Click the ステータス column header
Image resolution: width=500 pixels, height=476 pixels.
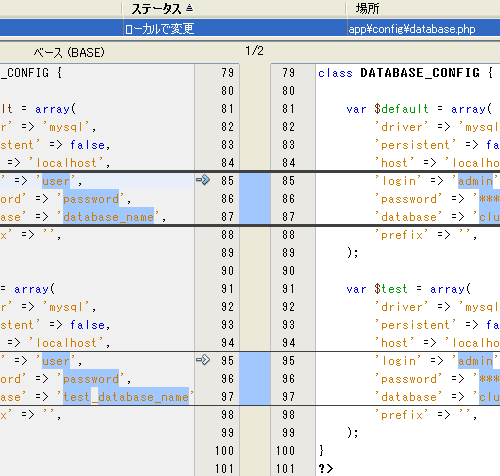[x=234, y=8]
